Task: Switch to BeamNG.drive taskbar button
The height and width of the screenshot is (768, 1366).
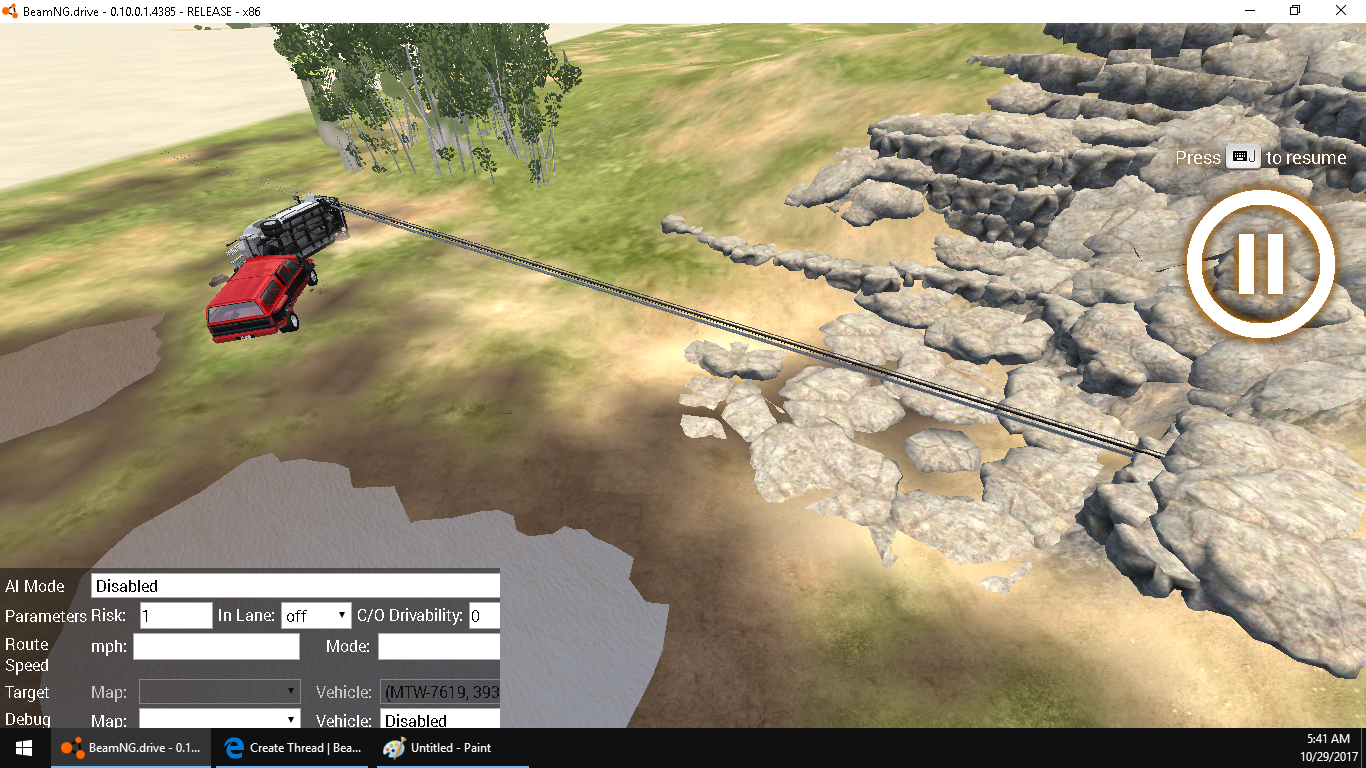Action: click(131, 748)
